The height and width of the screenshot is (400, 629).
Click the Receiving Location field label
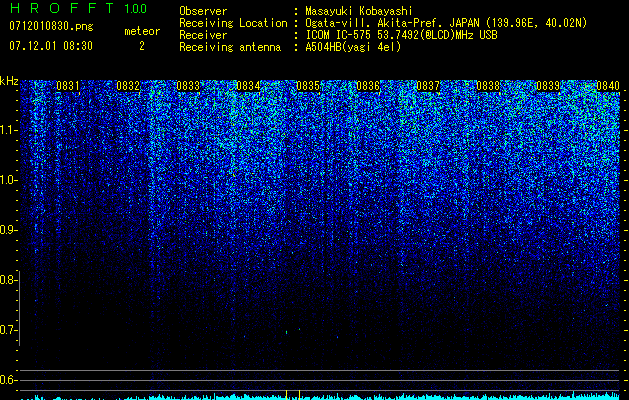coord(233,23)
